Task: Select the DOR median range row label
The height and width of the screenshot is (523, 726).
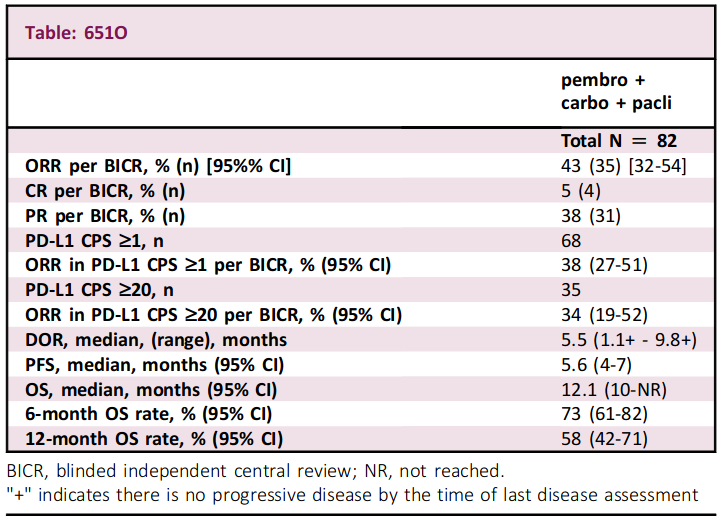Action: (156, 340)
